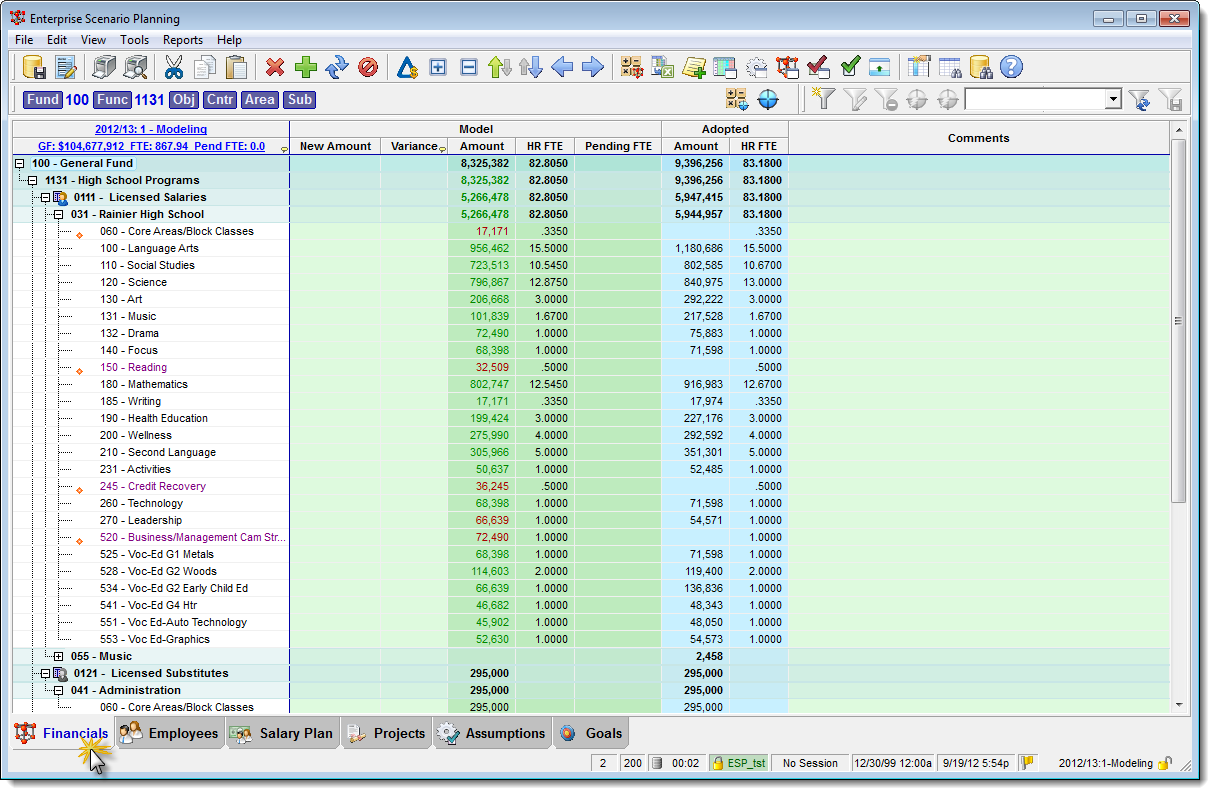Screen dimensions: 1215x795
Task: Refresh data with the circular arrows icon
Action: pos(336,67)
